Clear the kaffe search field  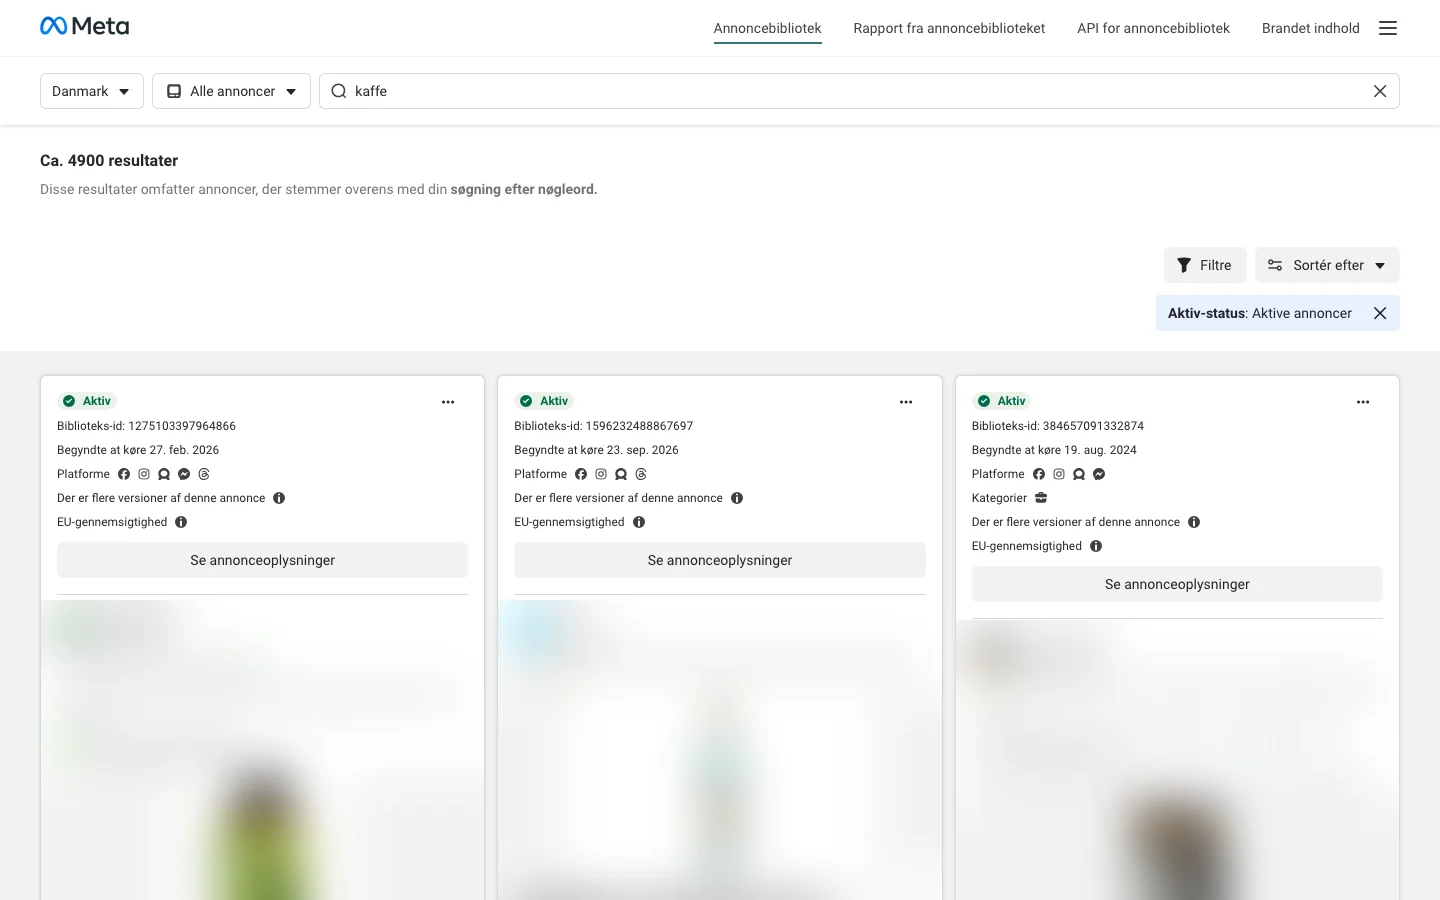(1380, 91)
